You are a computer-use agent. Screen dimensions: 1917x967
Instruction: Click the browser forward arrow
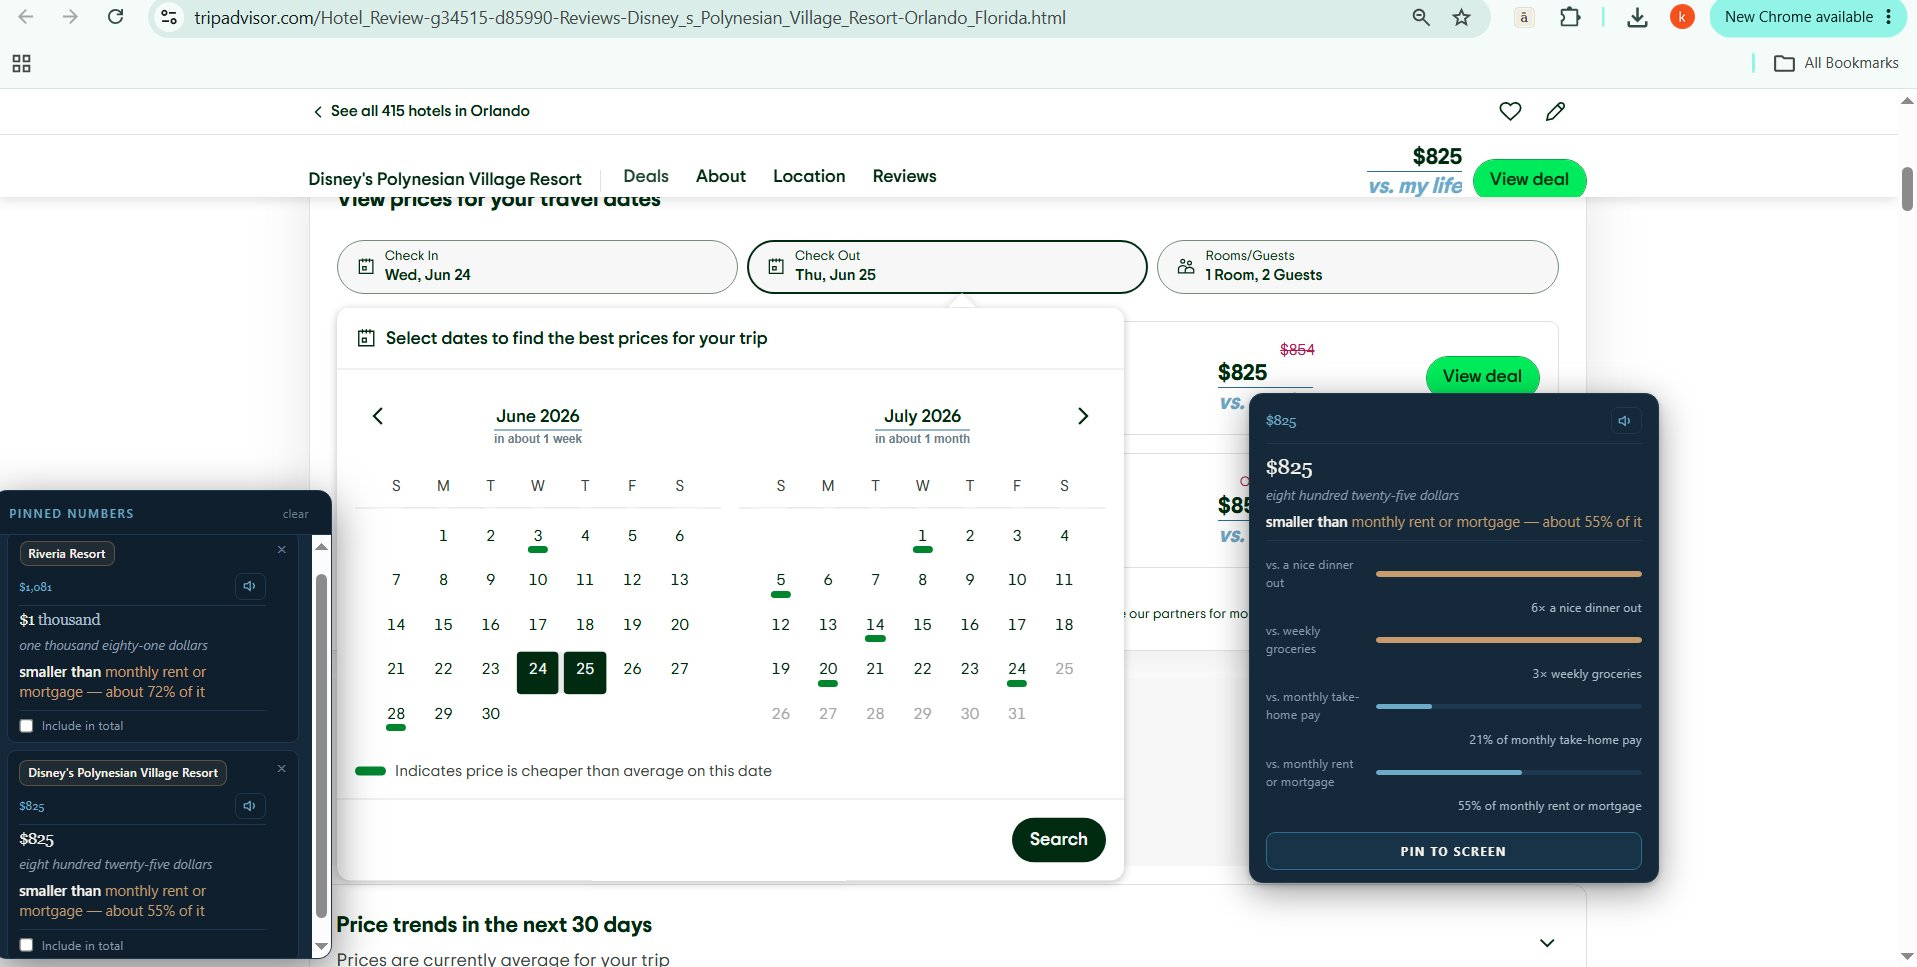(70, 17)
